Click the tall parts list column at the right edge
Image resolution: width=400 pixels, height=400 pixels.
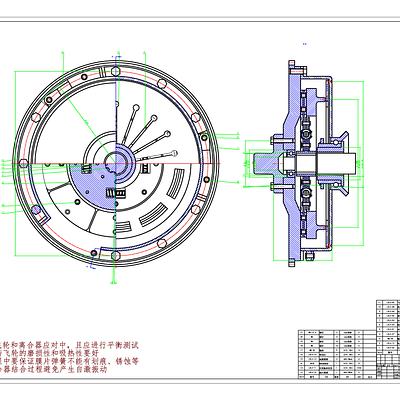[x=388, y=339]
